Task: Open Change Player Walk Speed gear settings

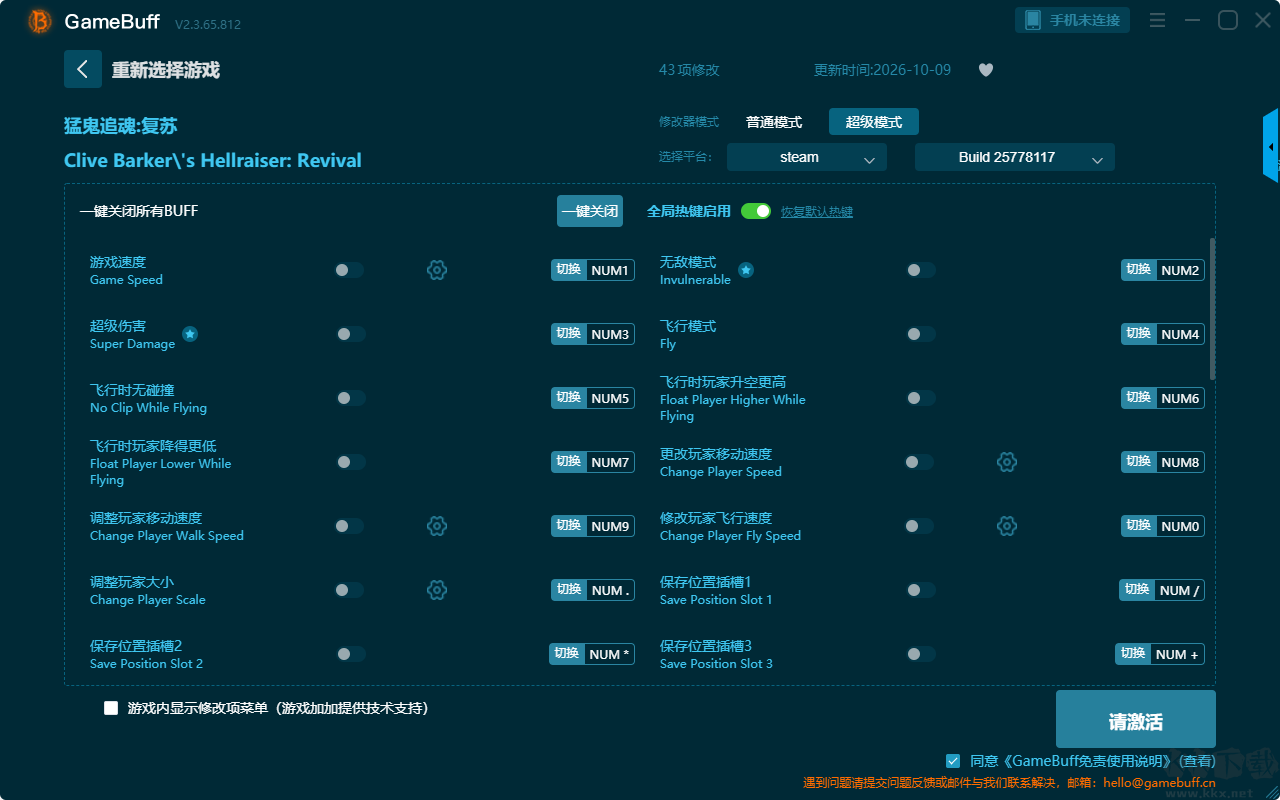Action: [437, 526]
